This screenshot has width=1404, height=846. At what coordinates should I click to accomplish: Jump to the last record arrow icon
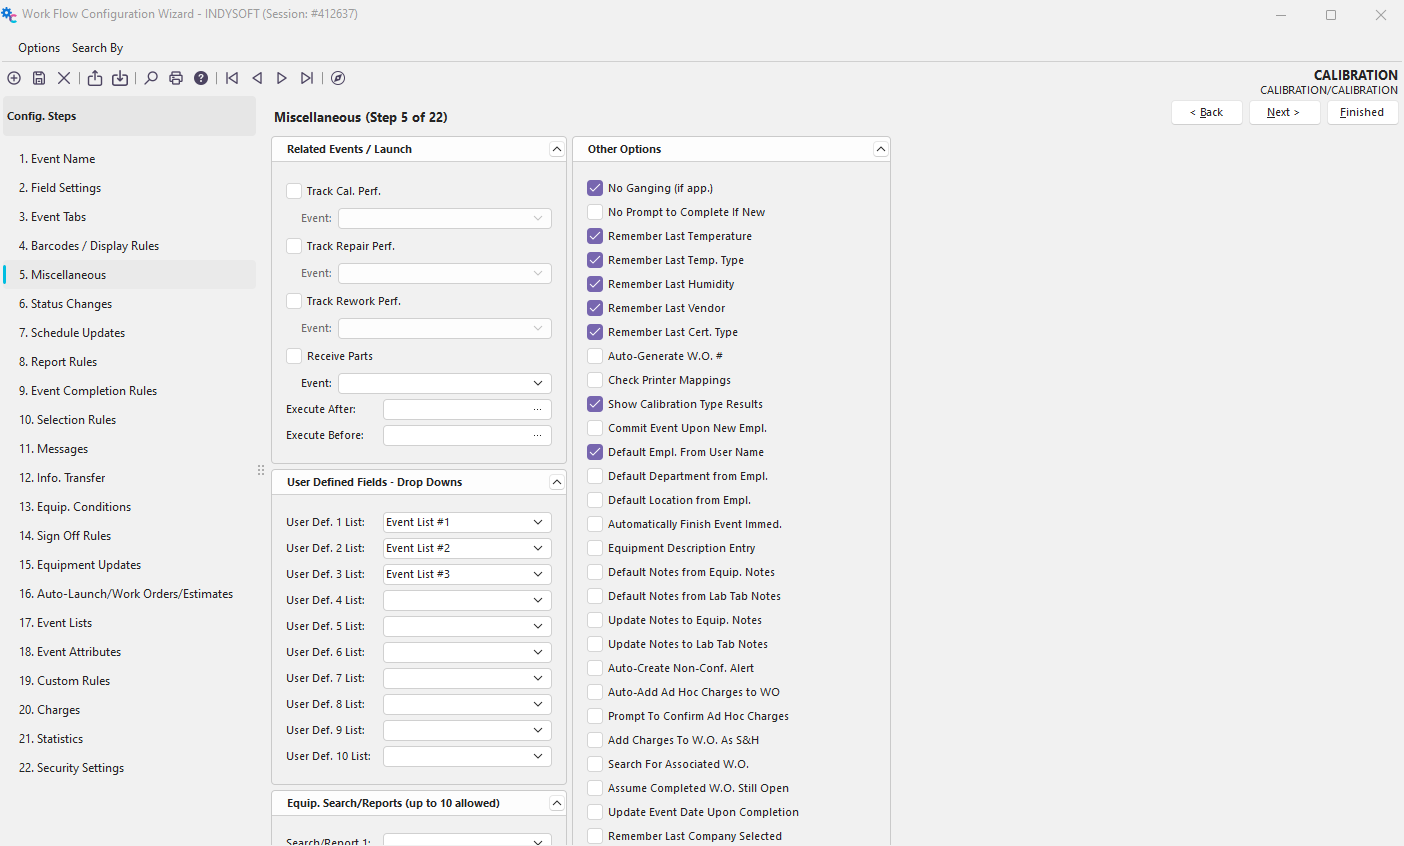[307, 78]
